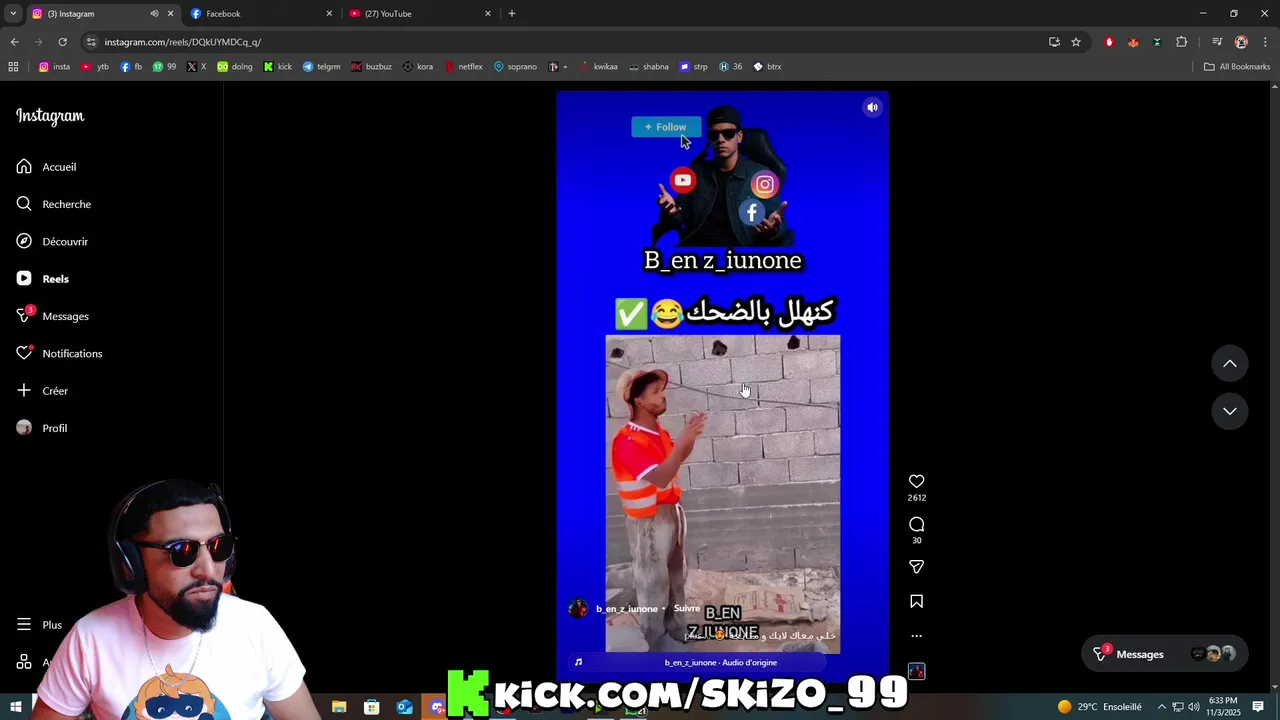
Task: Open reel more options three dots
Action: [x=916, y=636]
